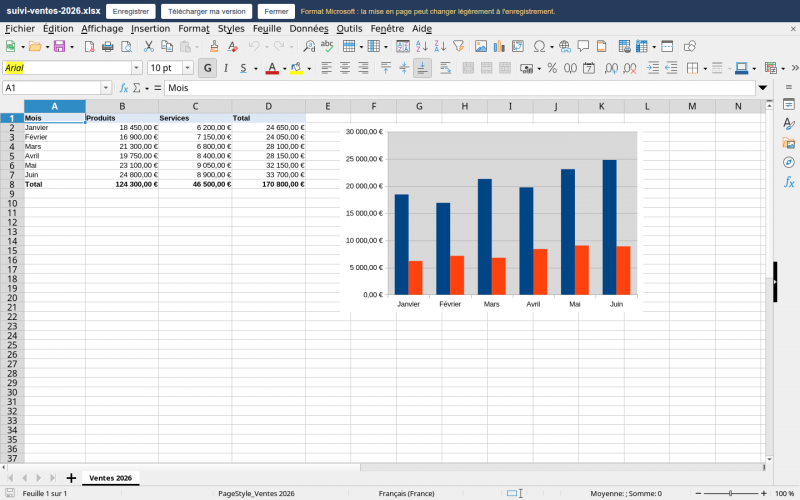
Task: Toggle align bottom
Action: tap(422, 68)
